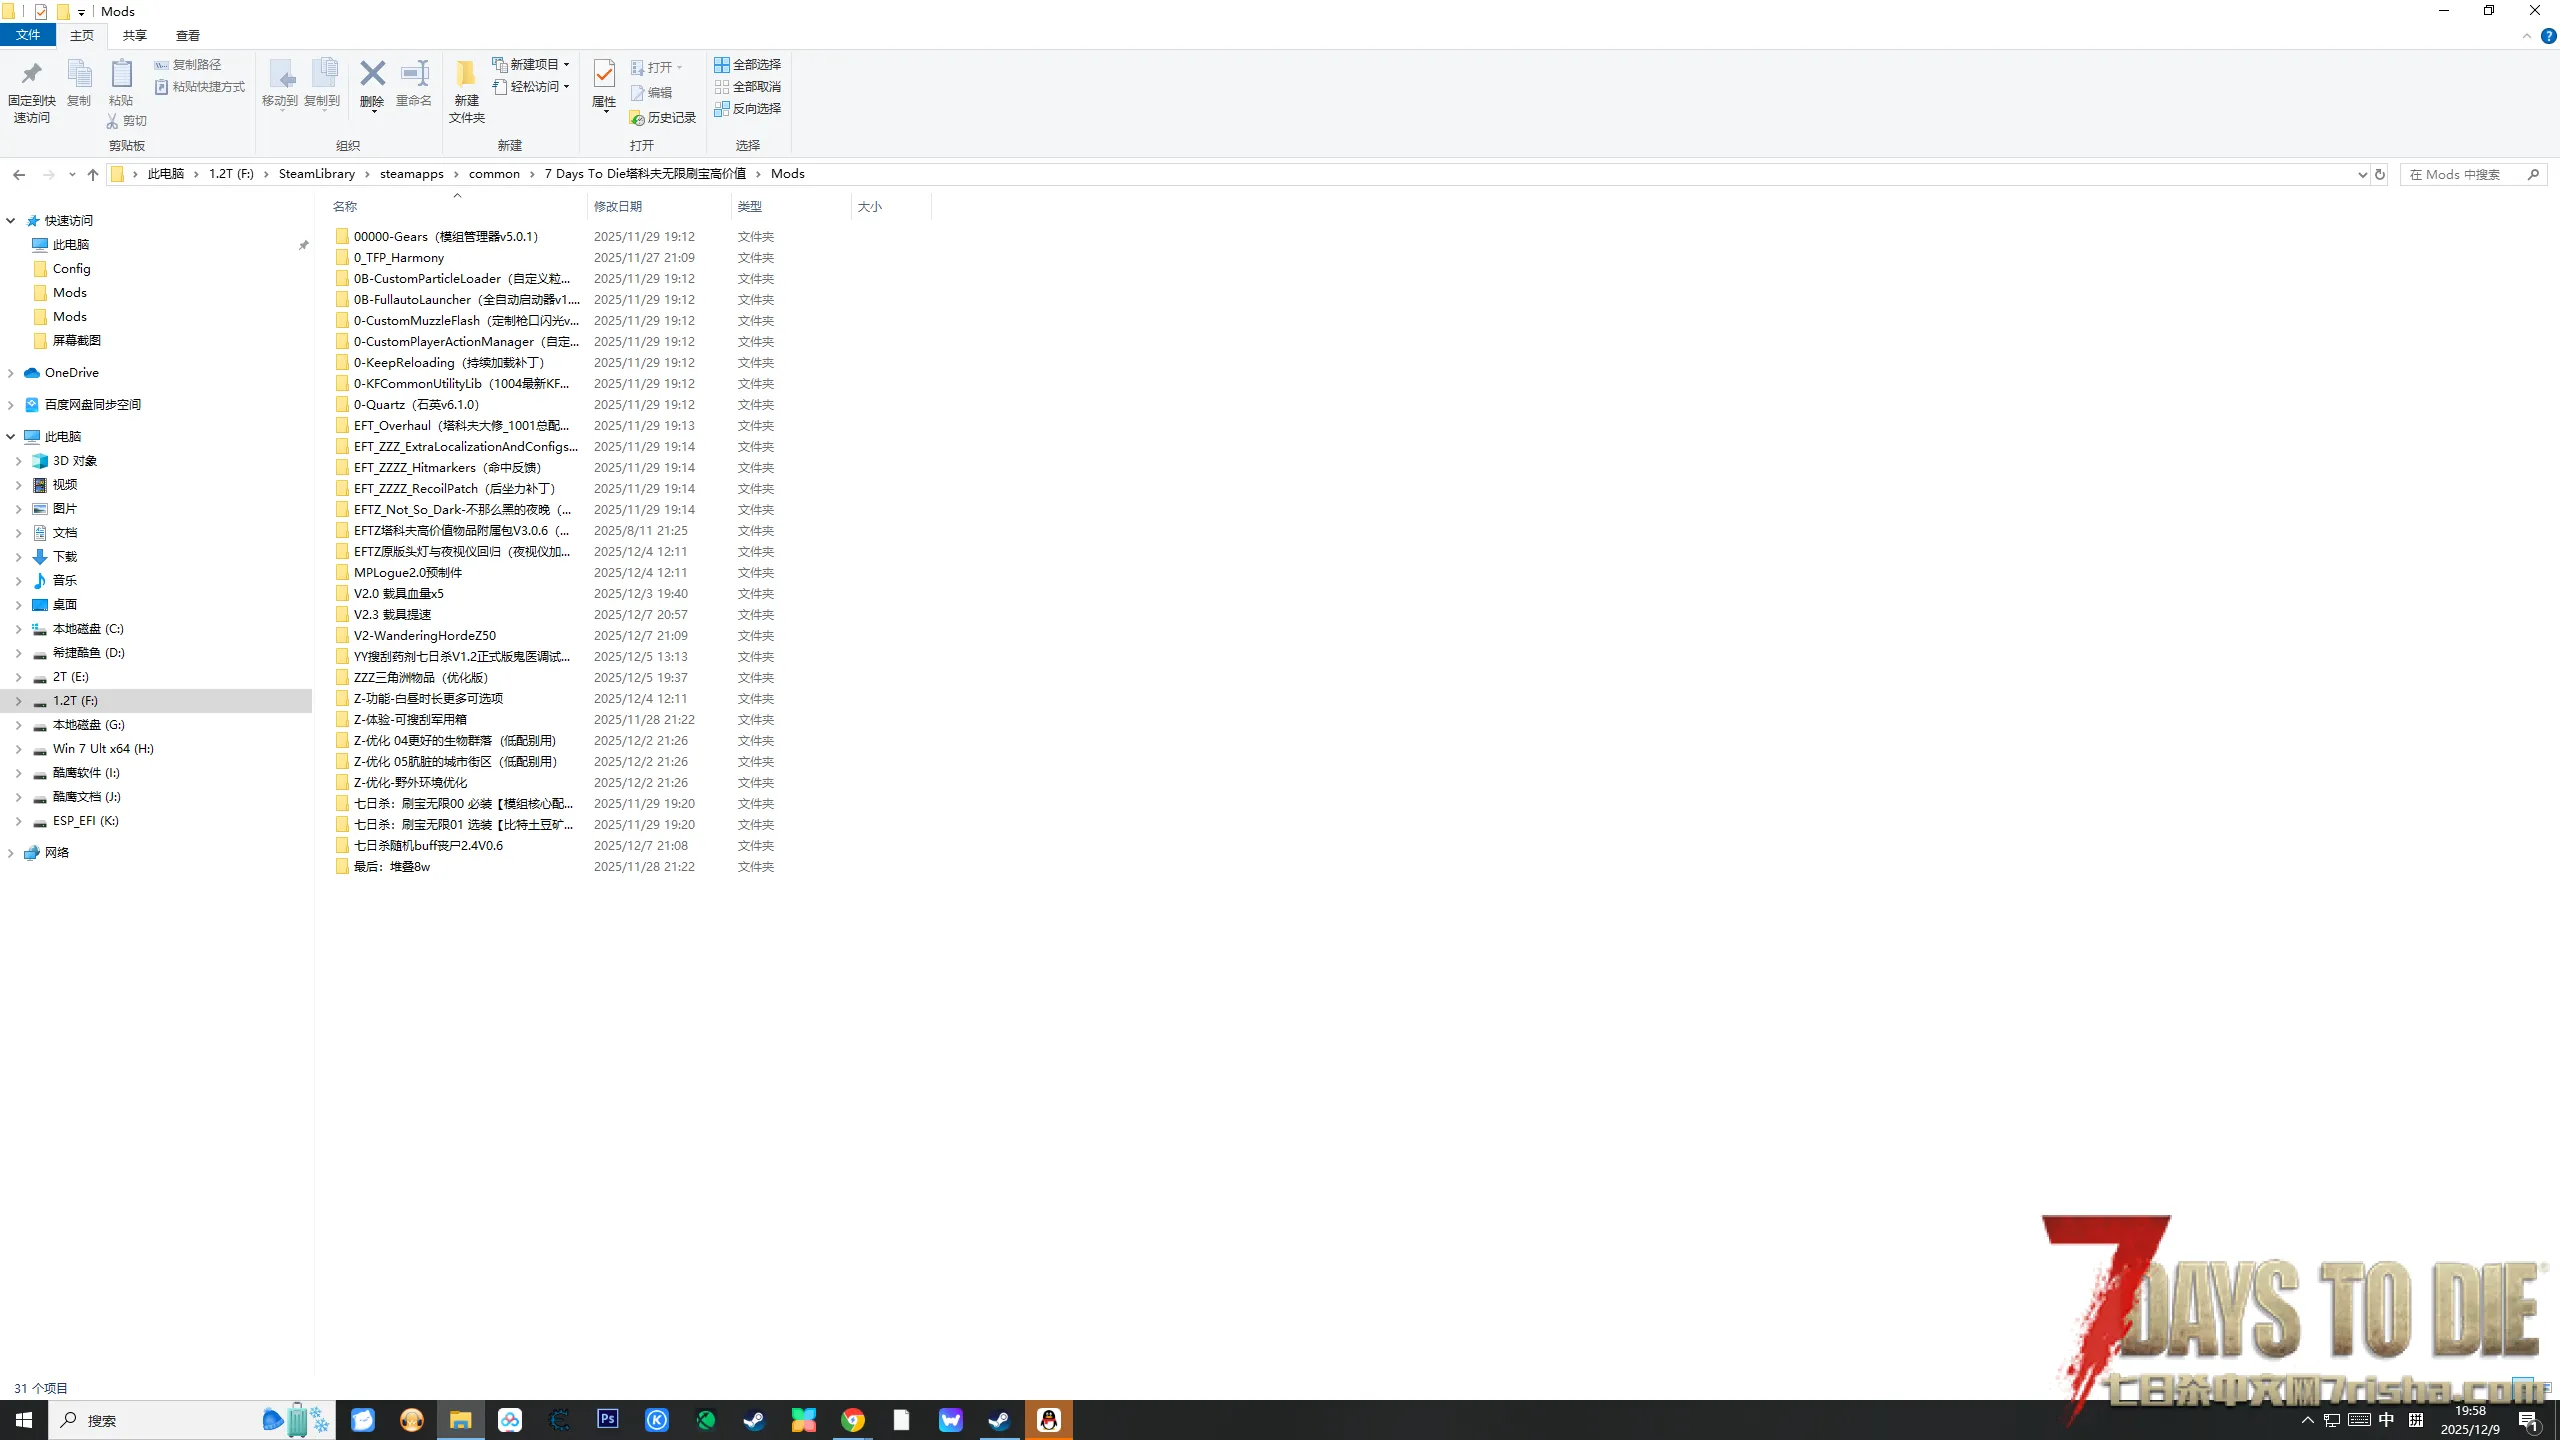The width and height of the screenshot is (2560, 1440).
Task: Open the Share (共享) ribbon tab
Action: point(134,35)
